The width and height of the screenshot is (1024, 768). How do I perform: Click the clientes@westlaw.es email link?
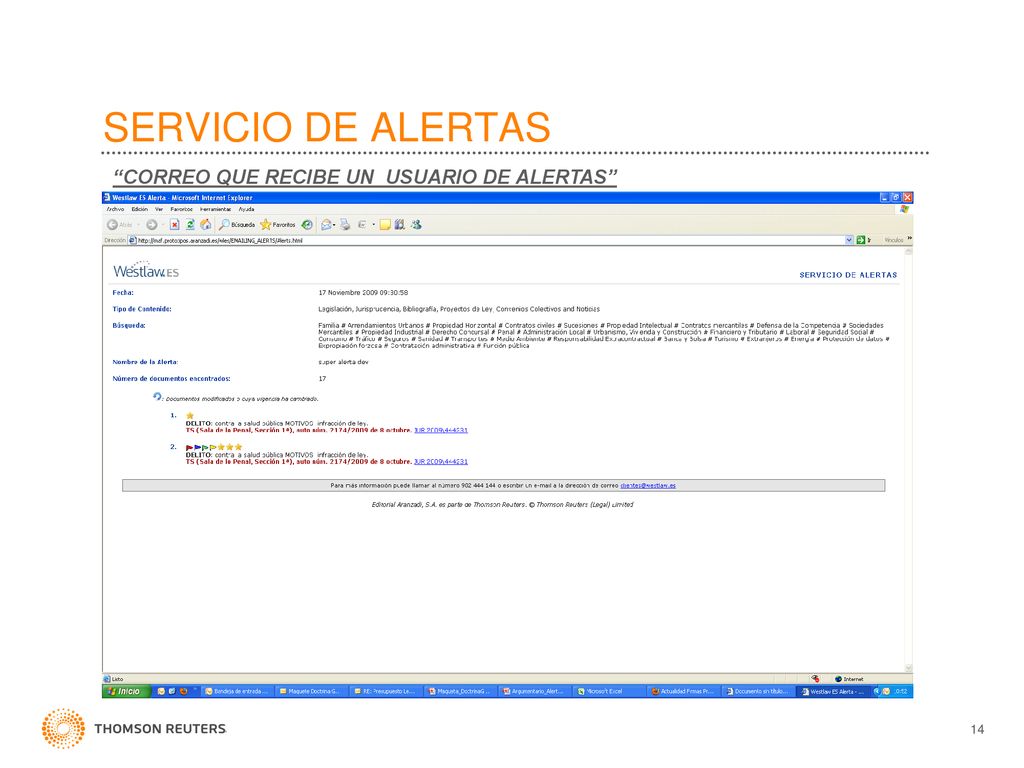[x=648, y=486]
